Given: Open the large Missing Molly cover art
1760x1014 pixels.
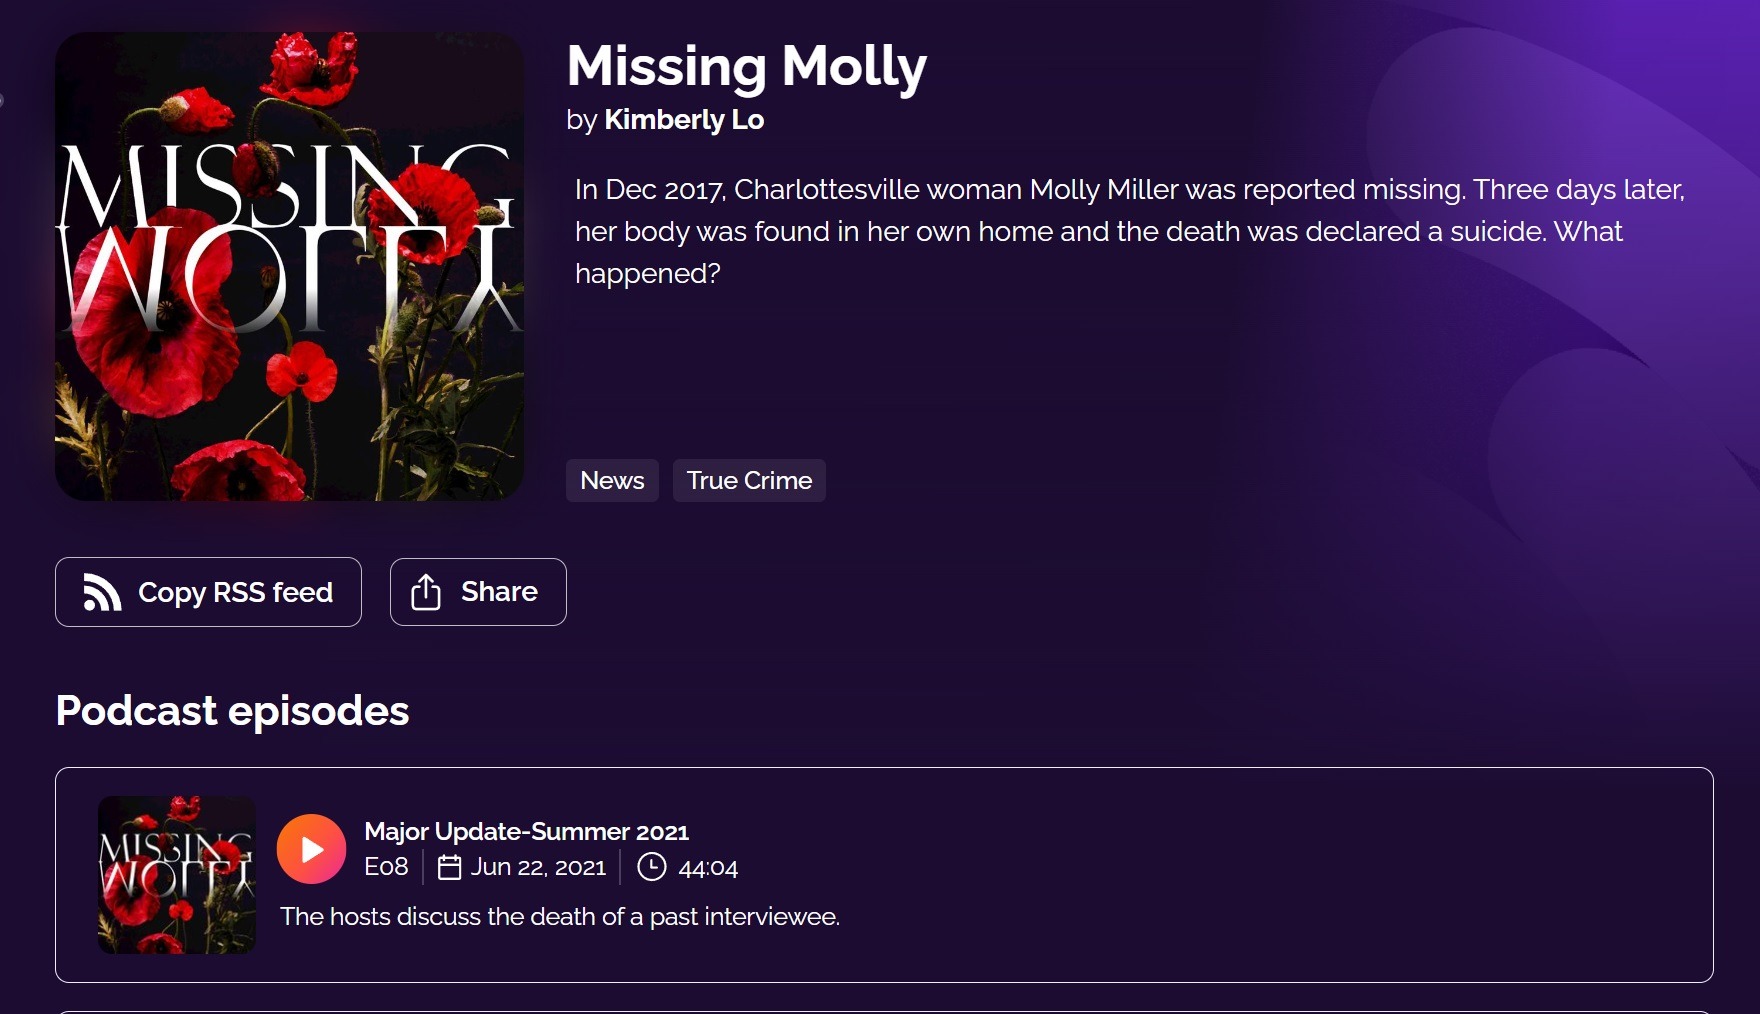Looking at the screenshot, I should point(289,266).
